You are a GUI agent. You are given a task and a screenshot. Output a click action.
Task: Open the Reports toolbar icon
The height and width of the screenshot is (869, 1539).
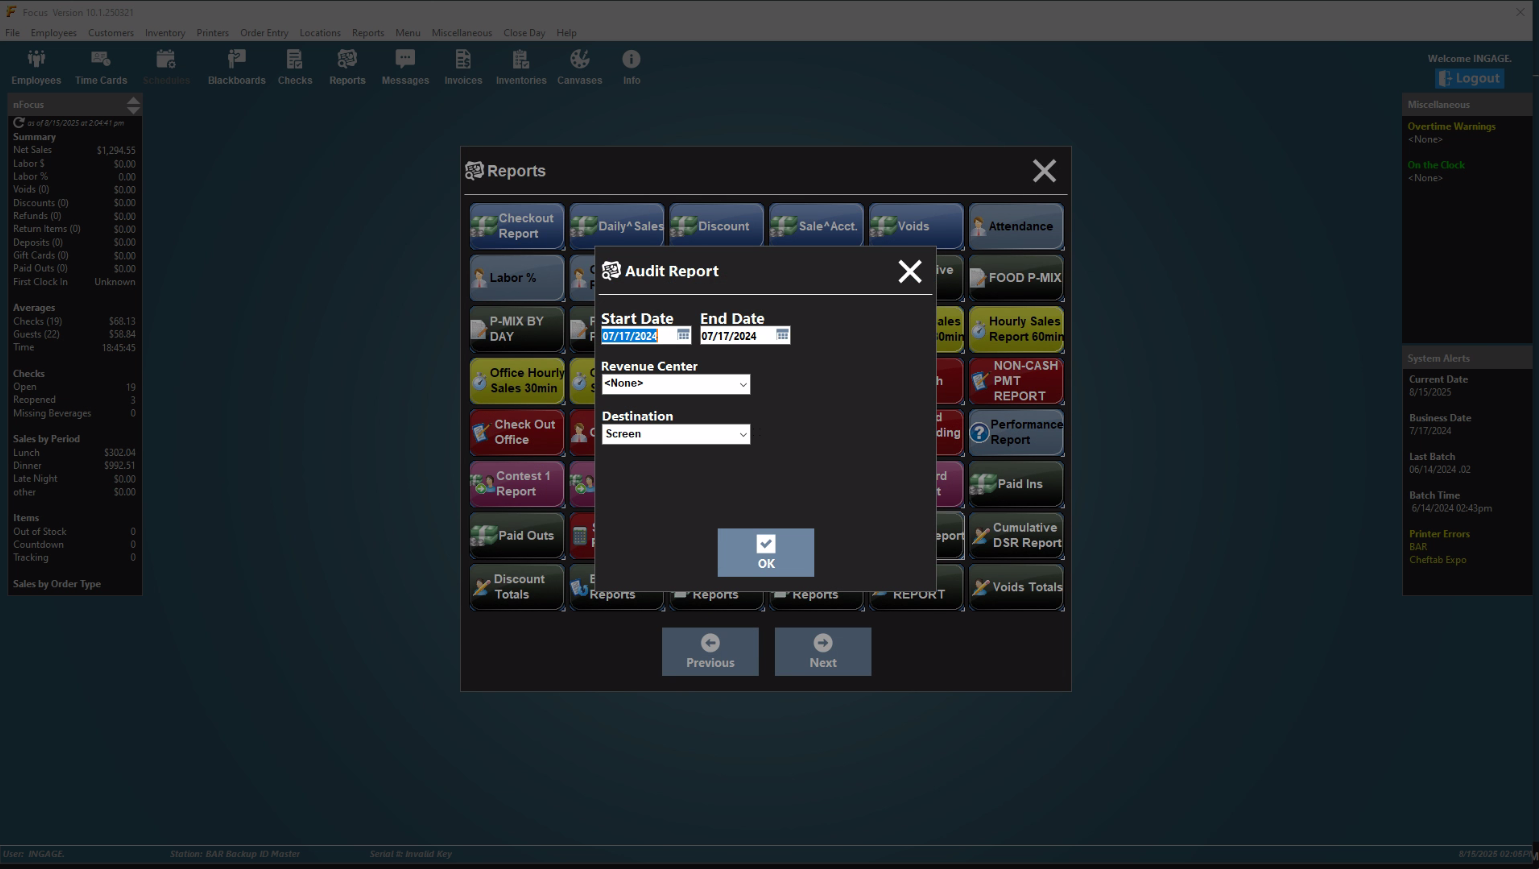pyautogui.click(x=347, y=67)
